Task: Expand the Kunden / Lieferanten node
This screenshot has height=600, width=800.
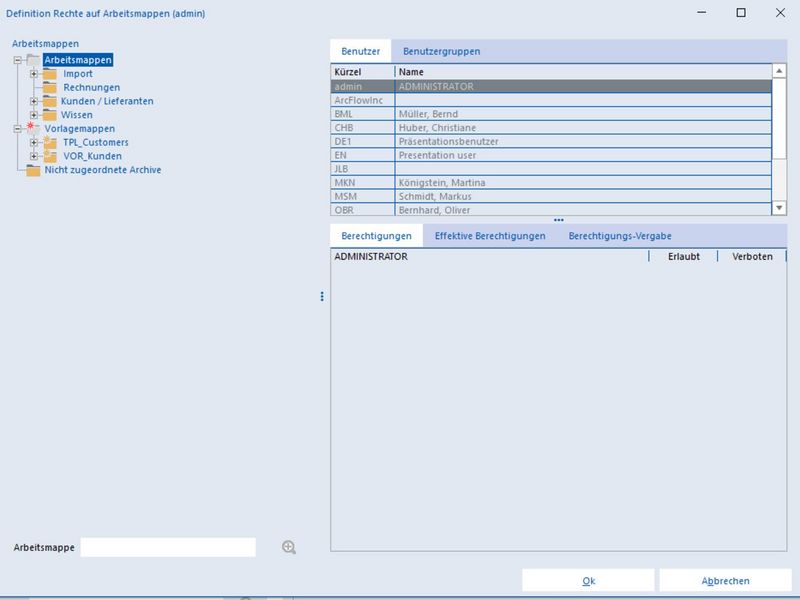Action: click(x=33, y=101)
